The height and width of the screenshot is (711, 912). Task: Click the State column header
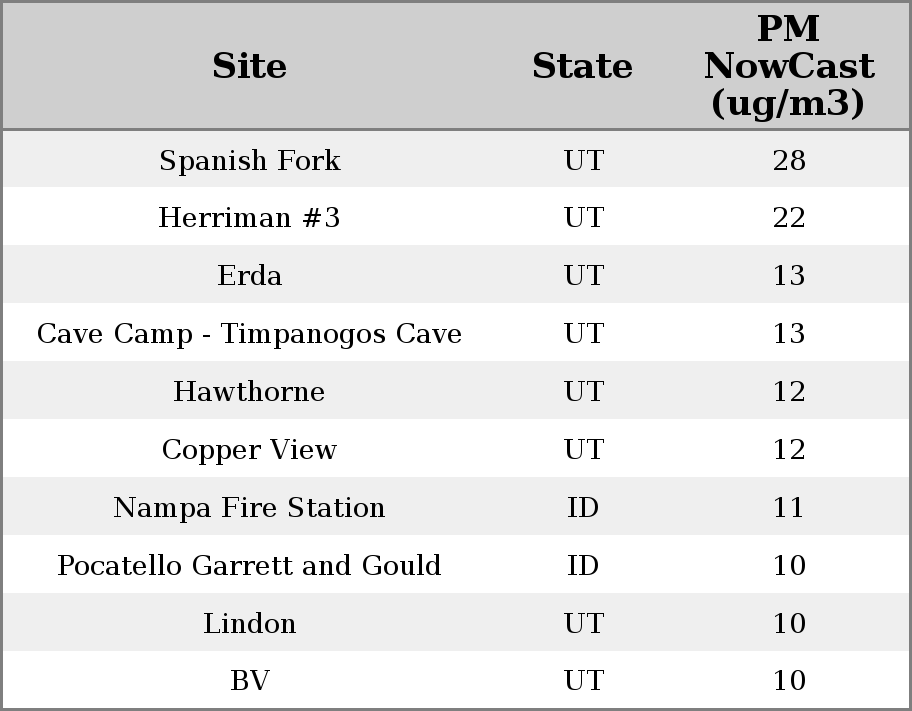pos(582,66)
